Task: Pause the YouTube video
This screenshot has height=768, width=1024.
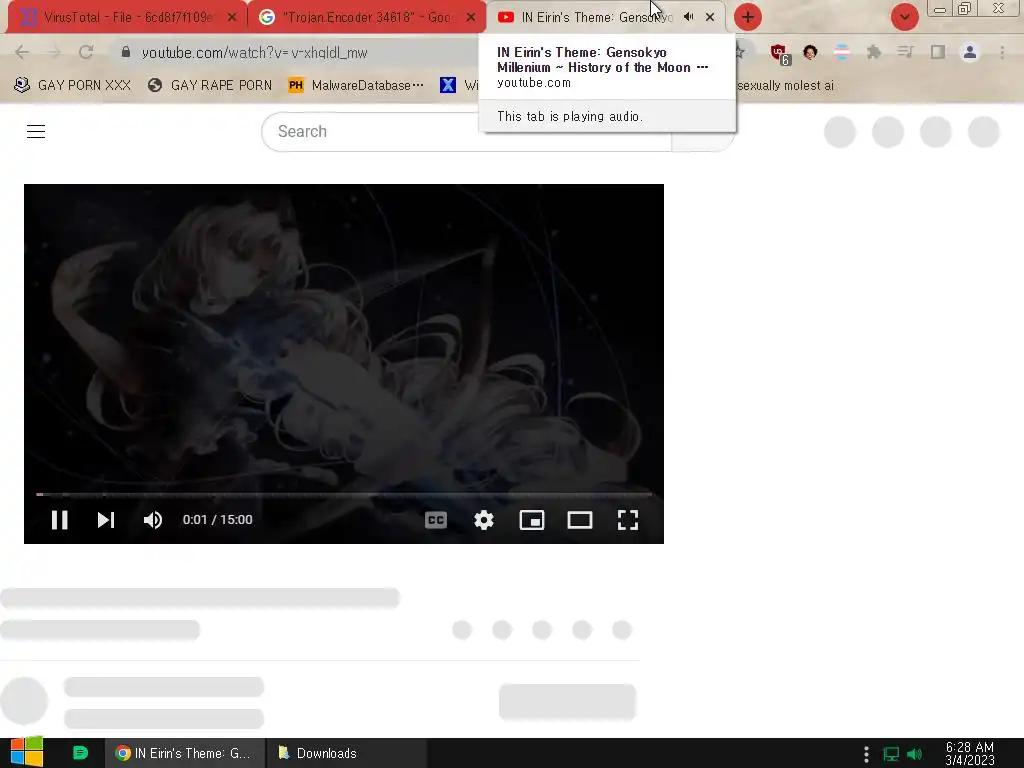Action: click(x=59, y=520)
